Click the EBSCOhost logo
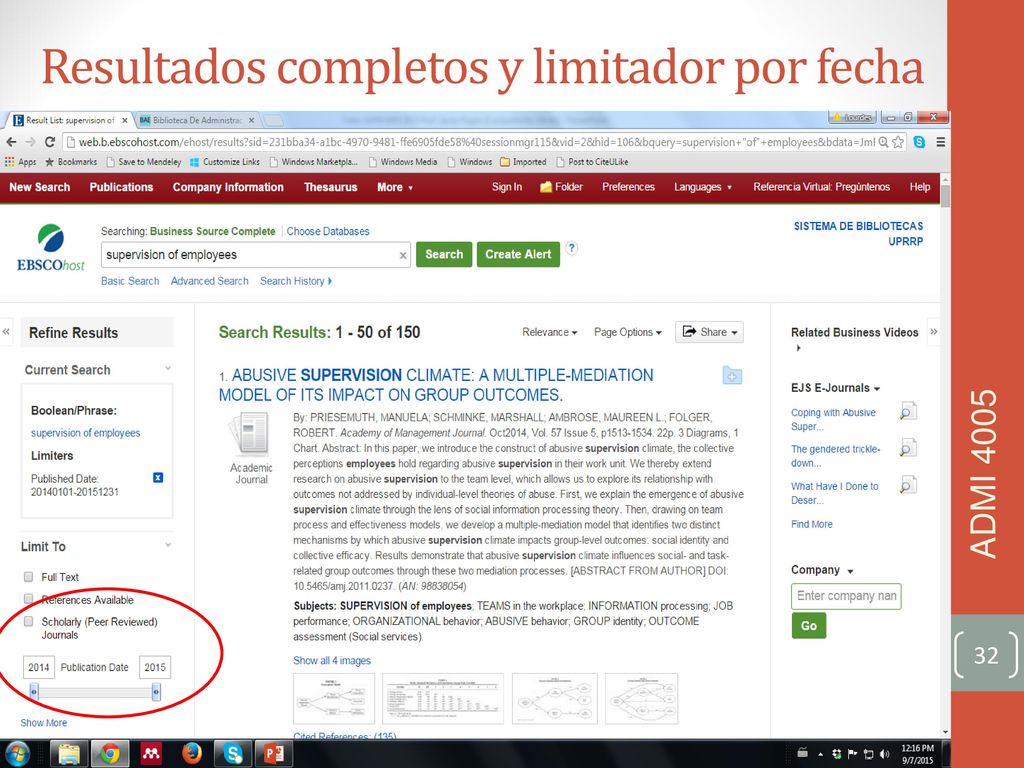Viewport: 1024px width, 768px height. point(51,248)
